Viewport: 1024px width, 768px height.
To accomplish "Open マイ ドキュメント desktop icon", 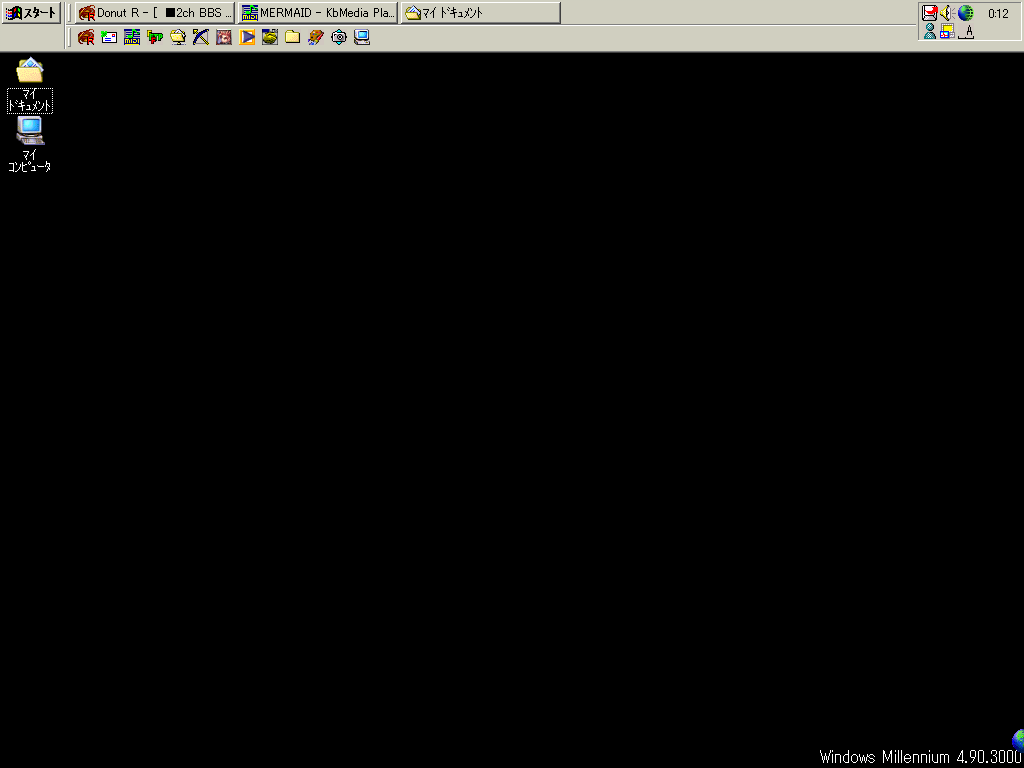I will [30, 72].
